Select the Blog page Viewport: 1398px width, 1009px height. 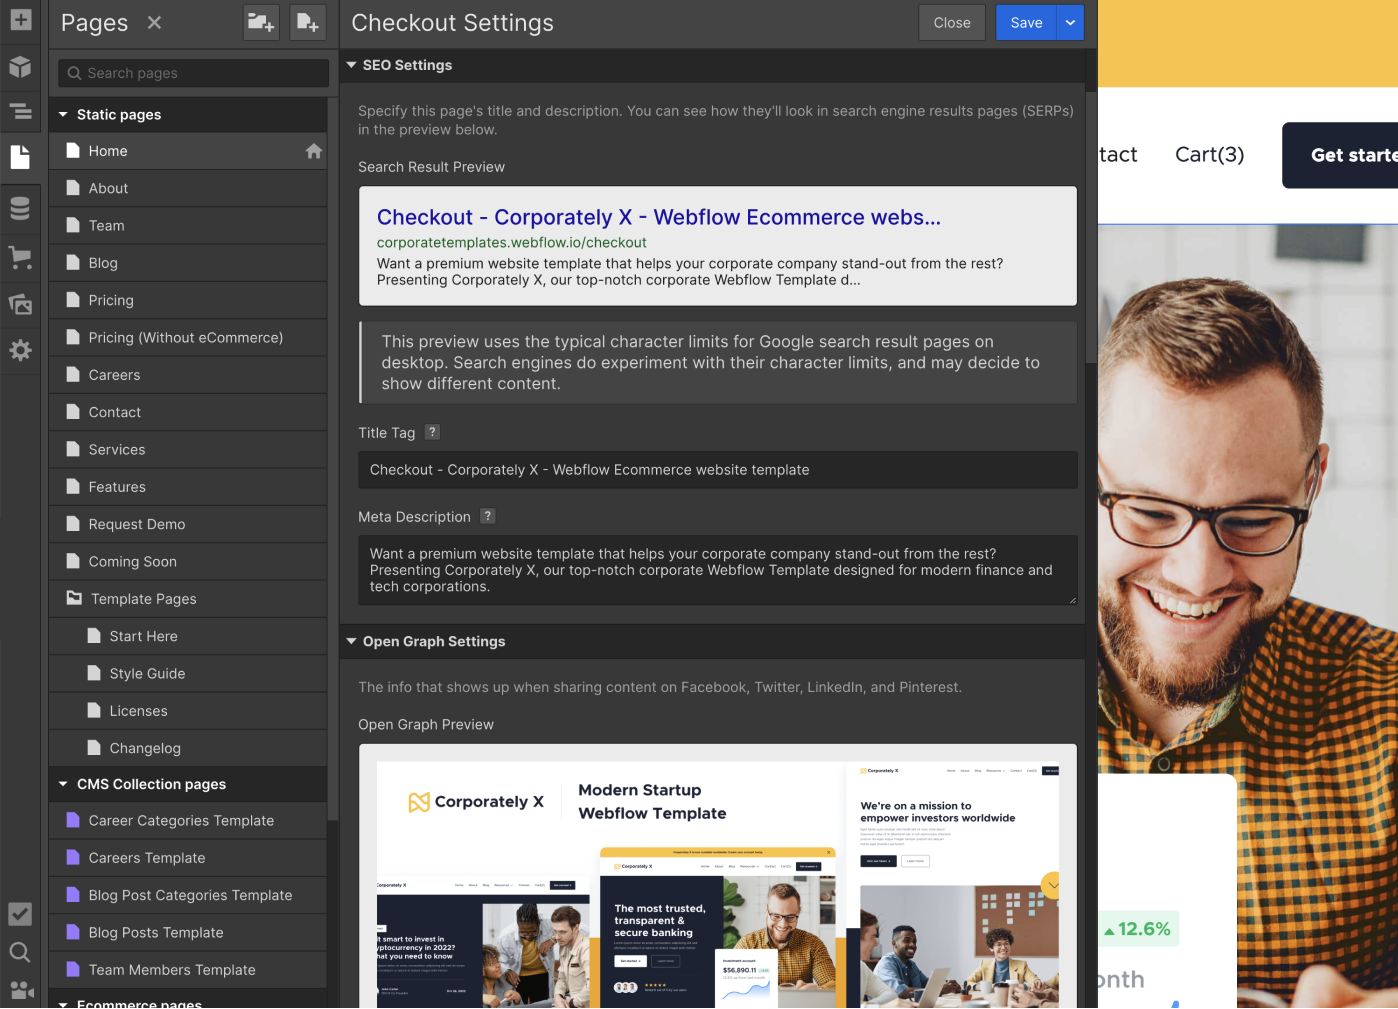click(188, 263)
